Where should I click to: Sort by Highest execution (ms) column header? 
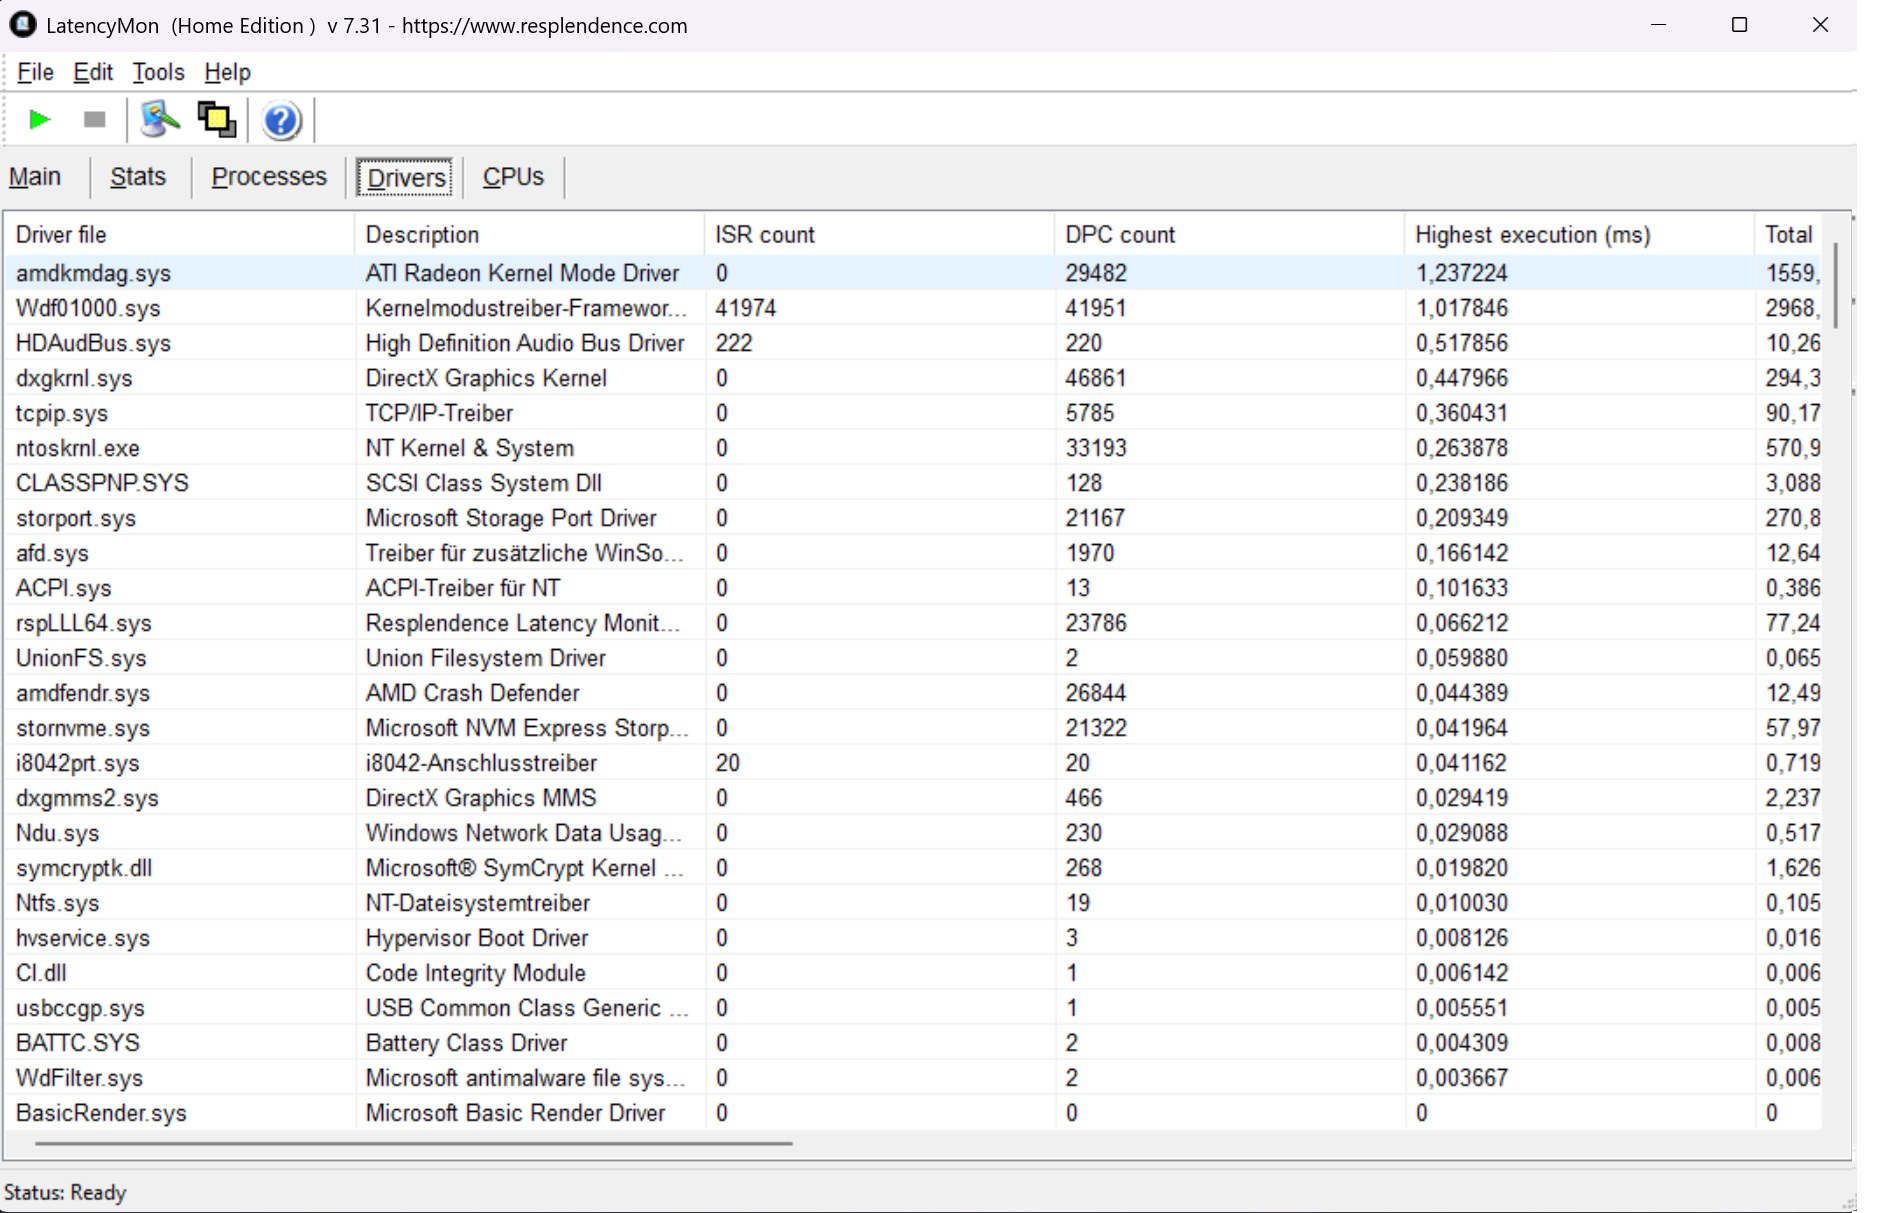click(1532, 235)
